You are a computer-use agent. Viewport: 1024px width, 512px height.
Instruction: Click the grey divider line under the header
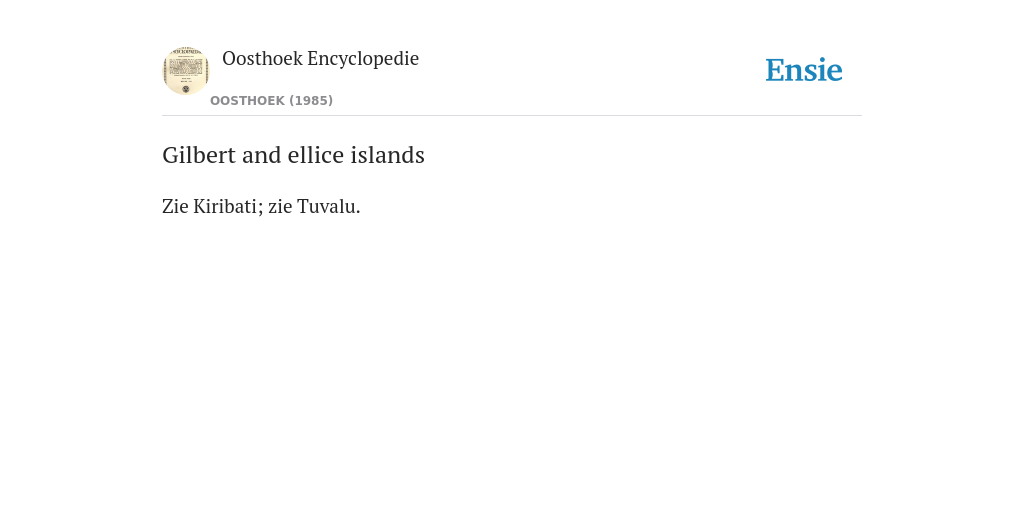[512, 116]
